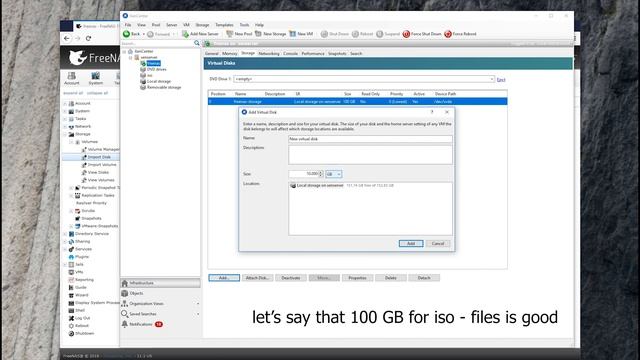Viewport: 640px width, 360px height.
Task: Switch to the Snapshots tab
Action: pyautogui.click(x=337, y=53)
